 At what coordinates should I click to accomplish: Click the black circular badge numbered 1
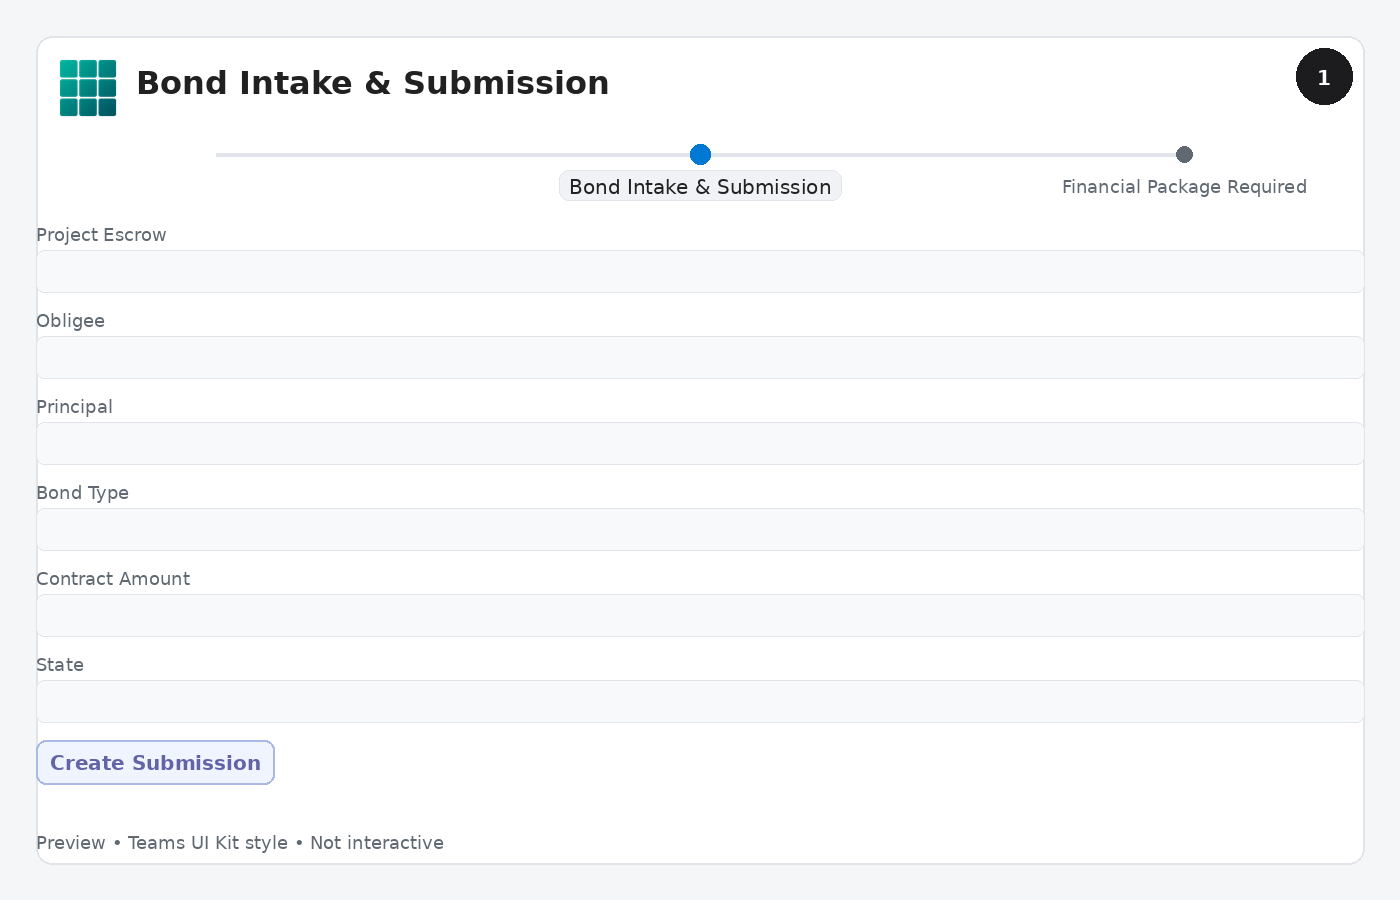1324,77
